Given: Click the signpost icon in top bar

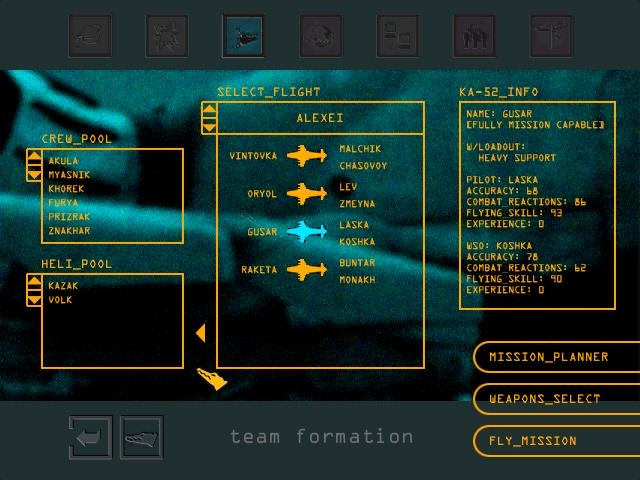Looking at the screenshot, I should click(x=551, y=35).
